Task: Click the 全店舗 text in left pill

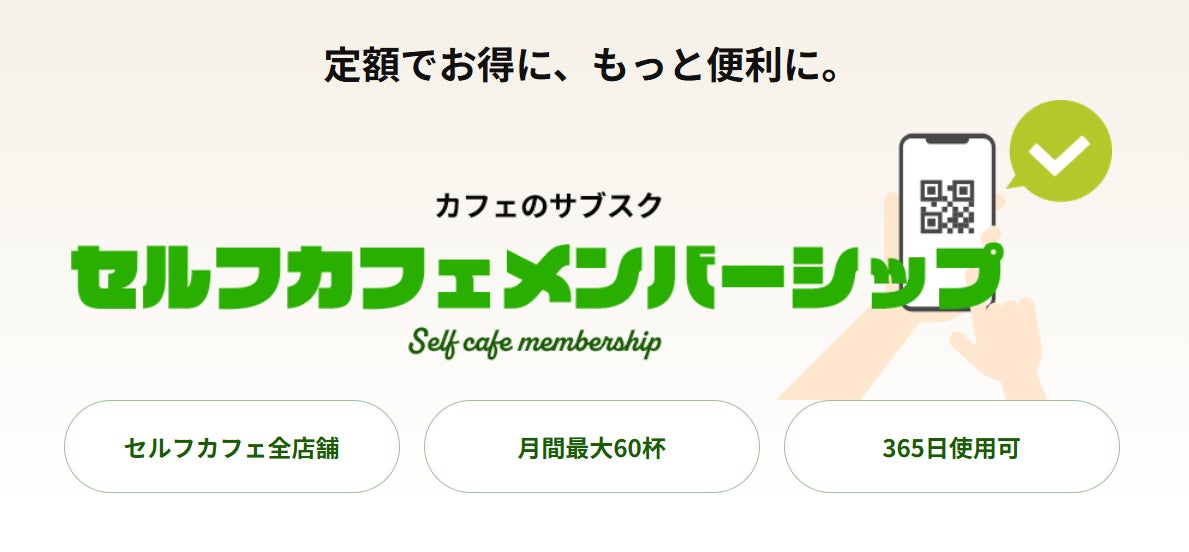Action: point(304,448)
